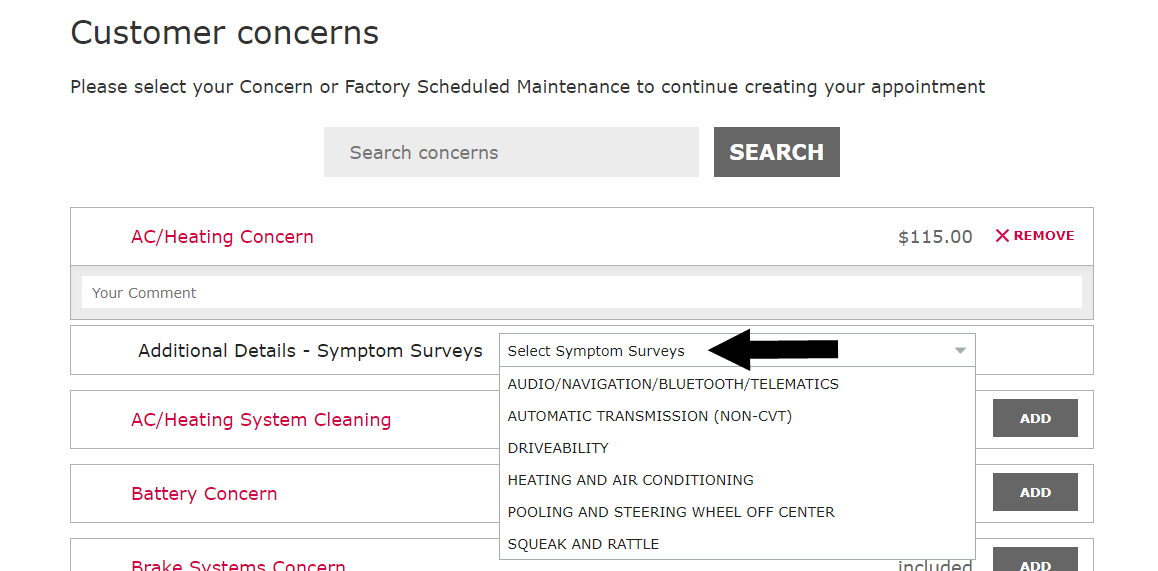
Task: Select SQUEAK AND RATTLE option
Action: [x=583, y=544]
